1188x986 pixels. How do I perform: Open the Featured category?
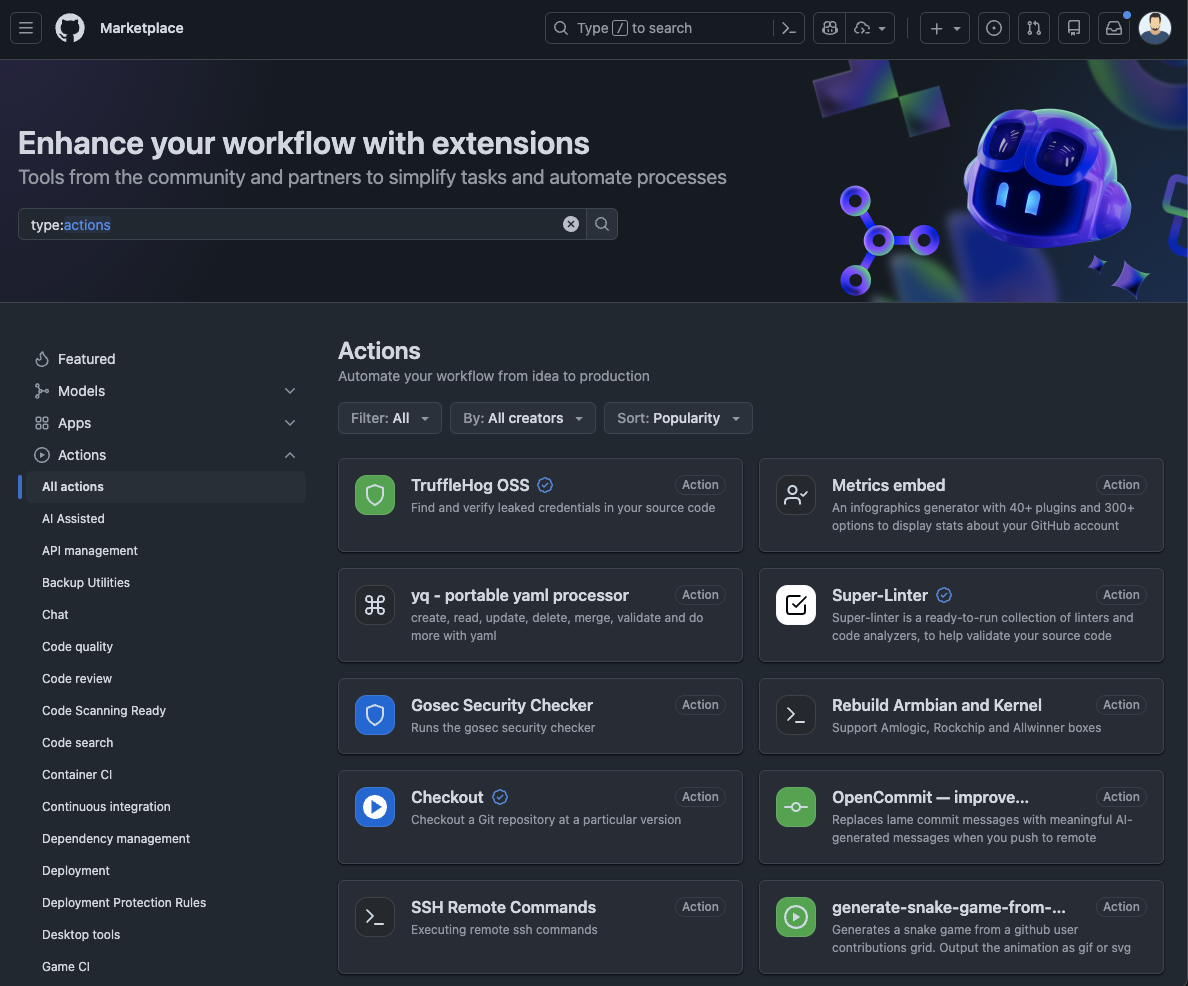click(x=86, y=359)
